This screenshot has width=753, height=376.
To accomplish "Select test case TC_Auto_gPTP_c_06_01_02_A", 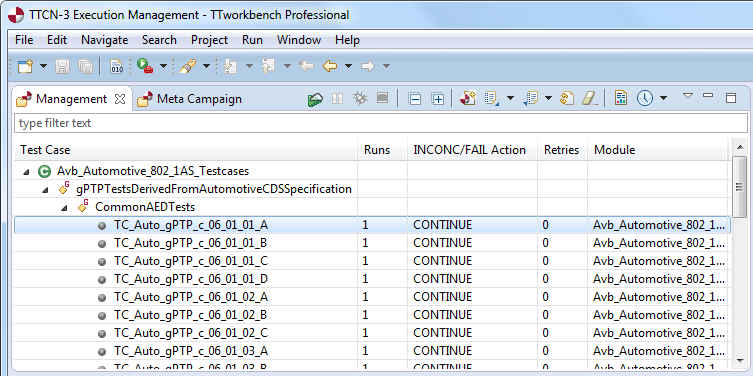I will coord(191,297).
